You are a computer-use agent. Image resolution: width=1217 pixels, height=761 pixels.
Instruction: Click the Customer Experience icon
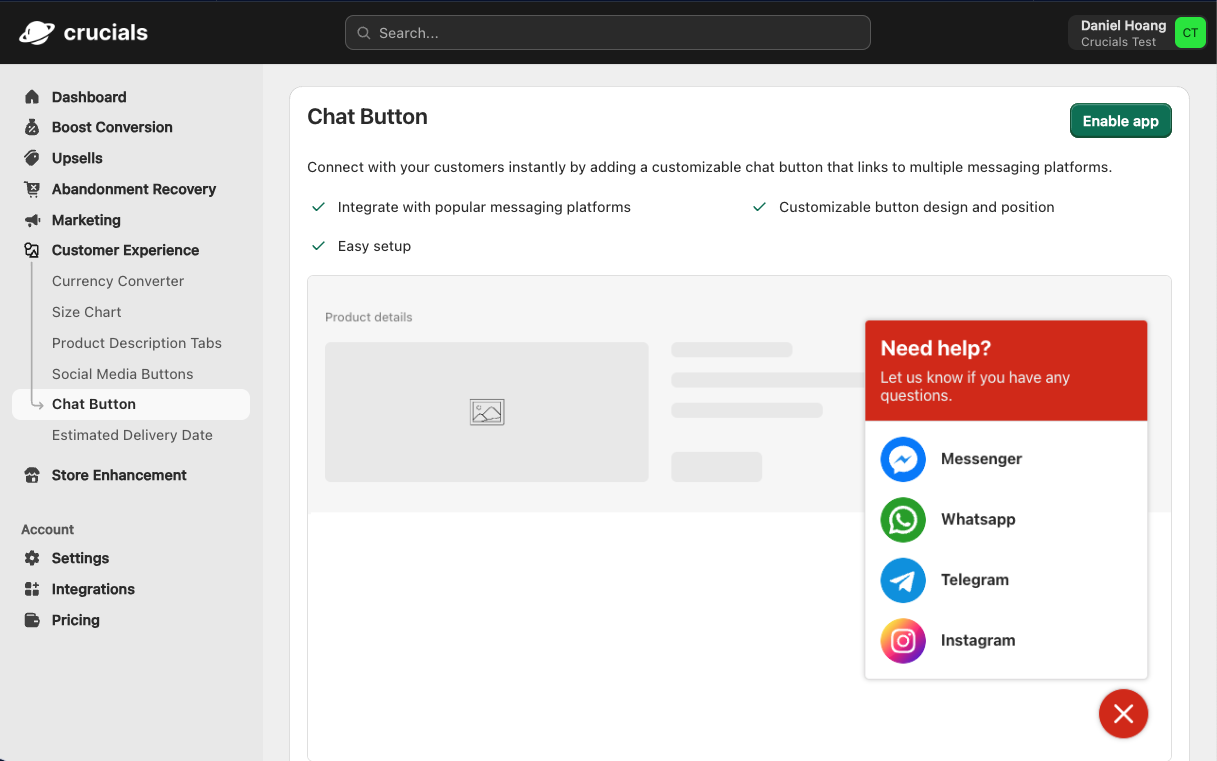[32, 250]
